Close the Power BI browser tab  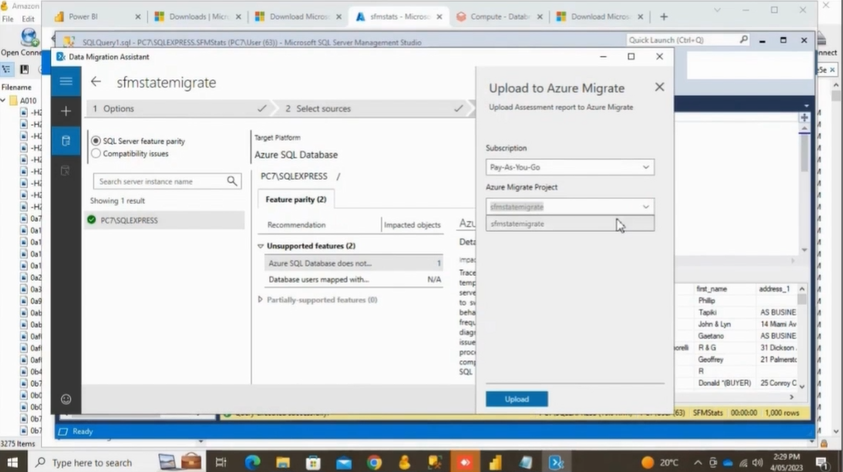138,17
